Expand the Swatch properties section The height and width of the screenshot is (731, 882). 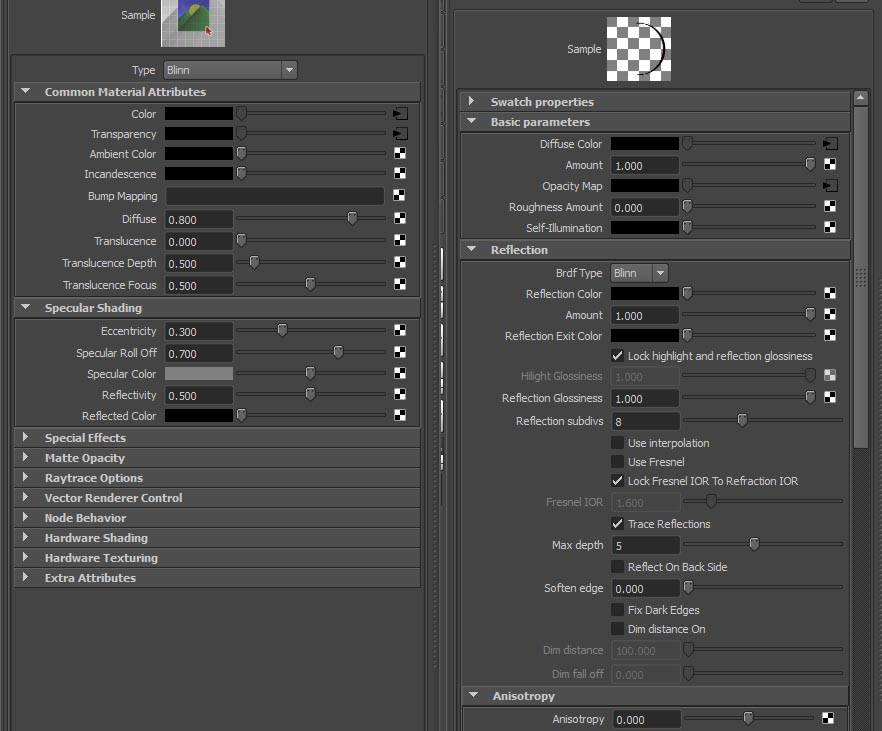(471, 101)
